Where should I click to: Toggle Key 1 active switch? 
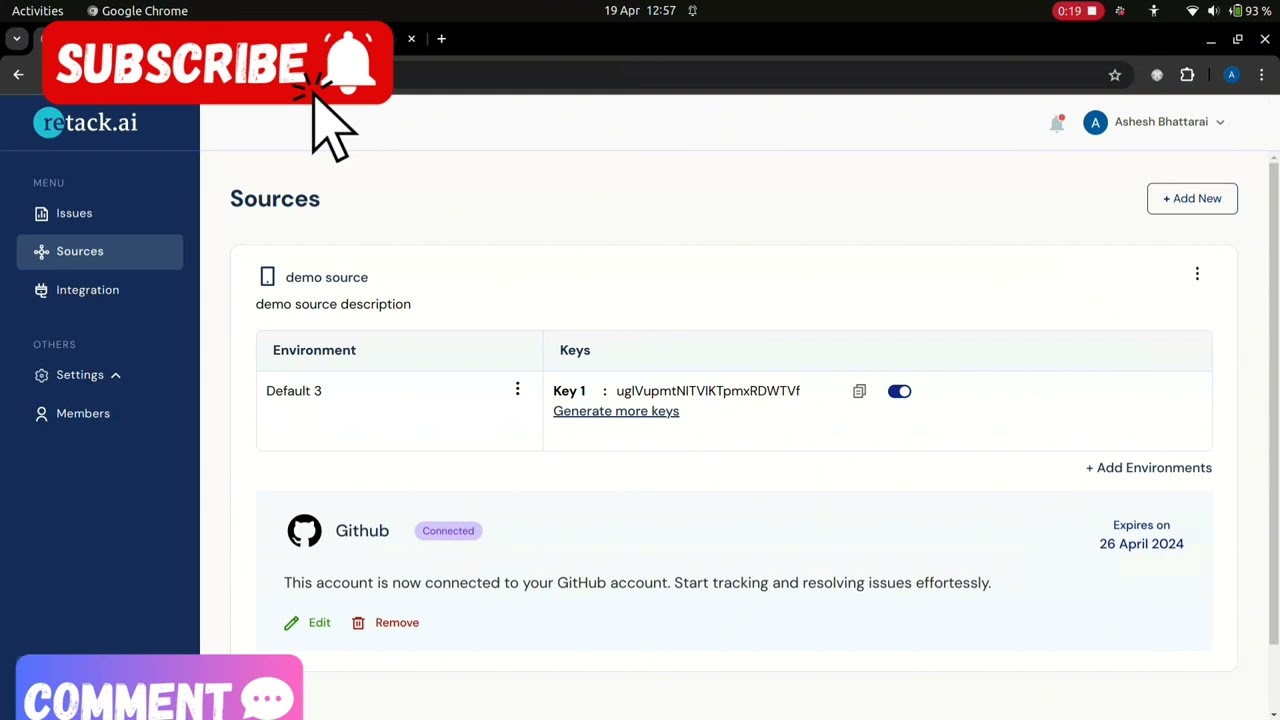tap(899, 391)
